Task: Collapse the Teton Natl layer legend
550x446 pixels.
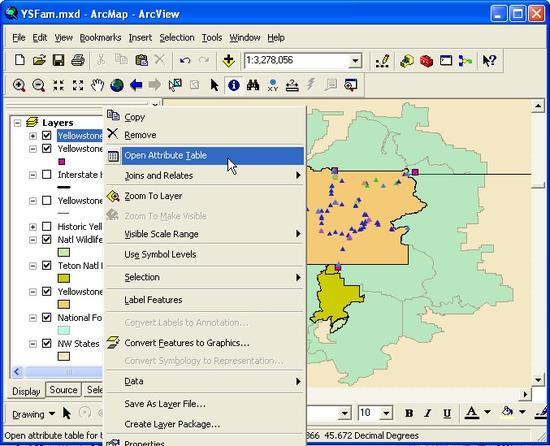Action: tap(33, 265)
